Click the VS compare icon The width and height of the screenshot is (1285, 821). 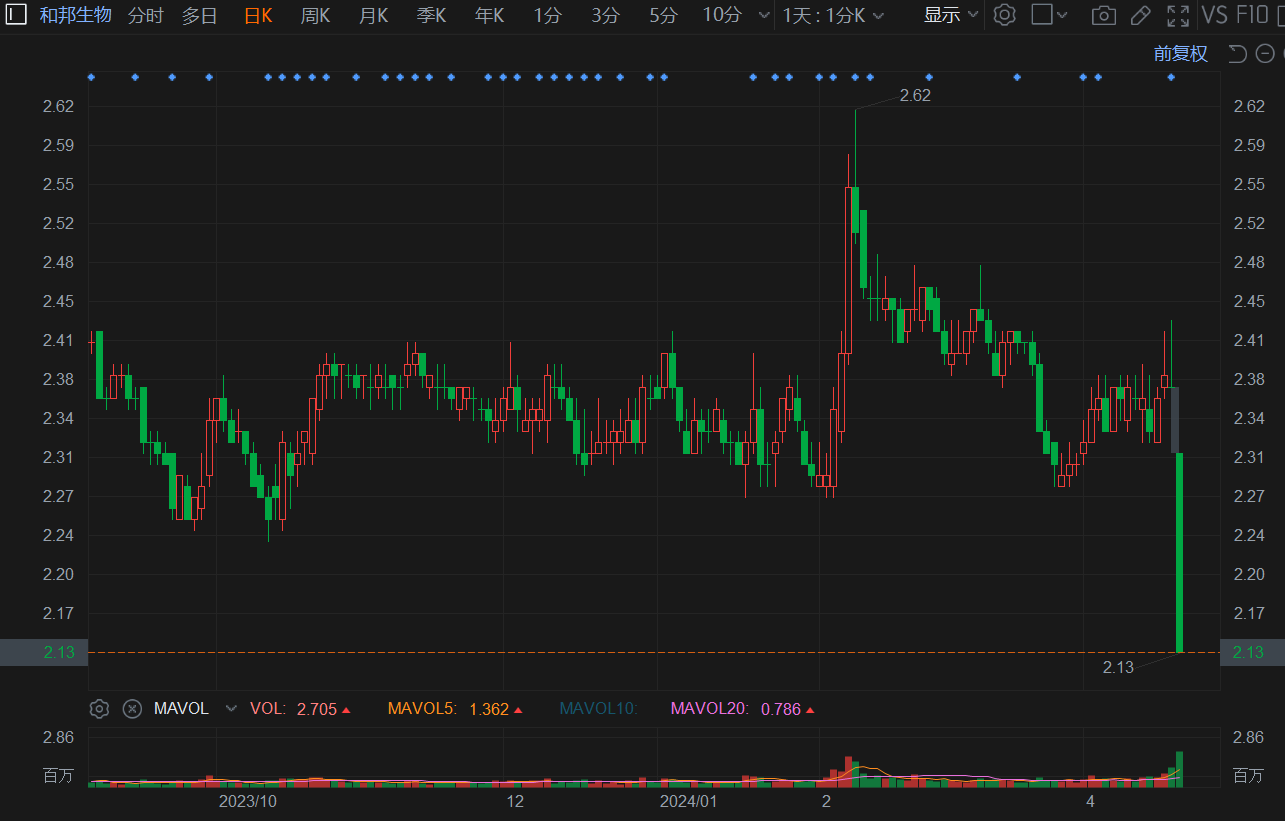1214,15
